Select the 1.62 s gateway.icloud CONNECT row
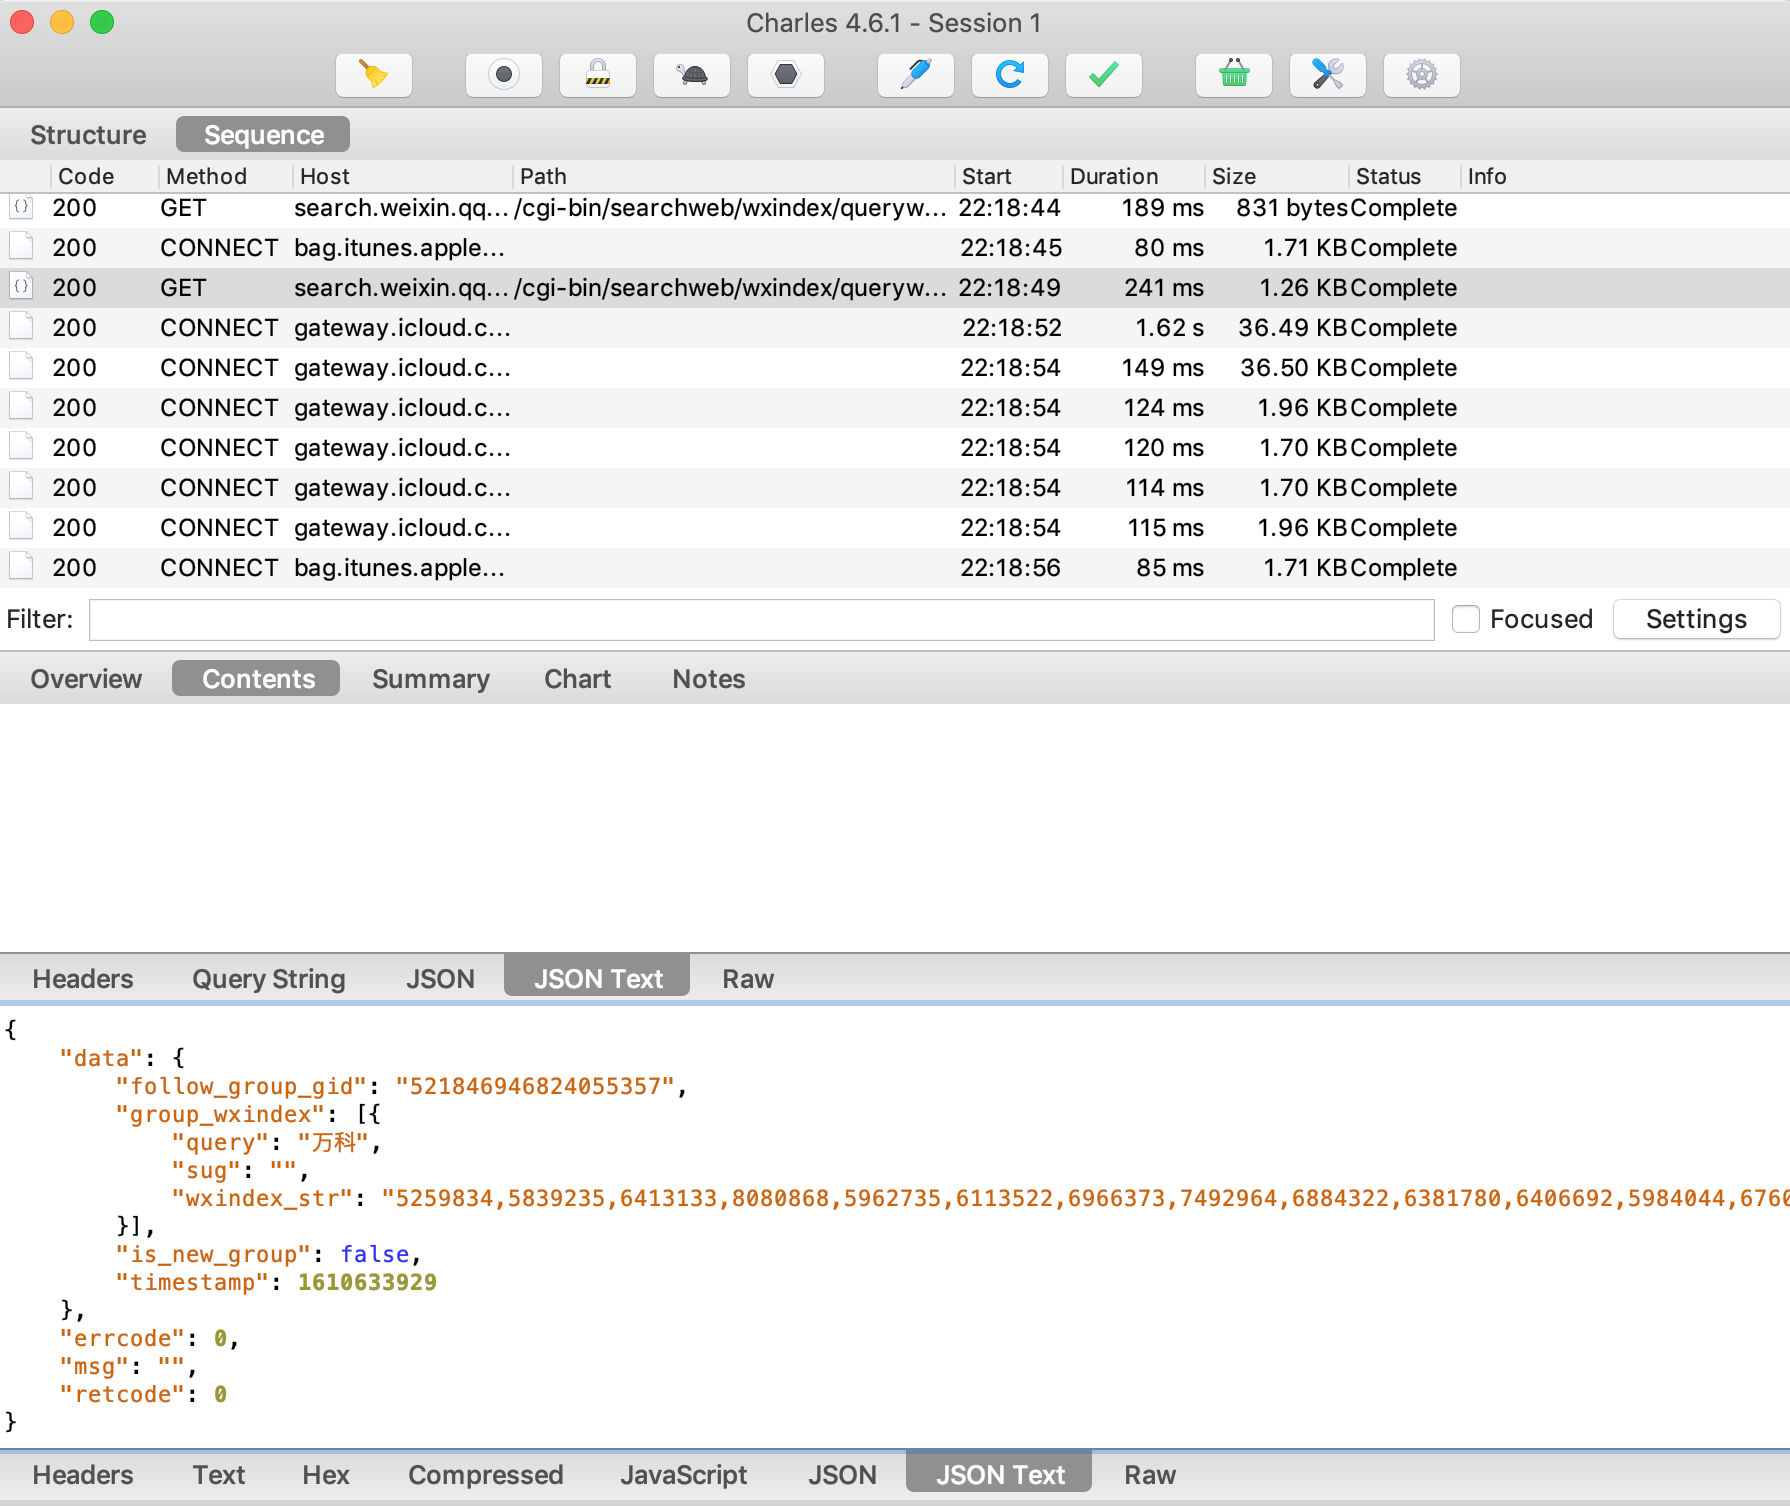This screenshot has width=1790, height=1506. tap(700, 328)
